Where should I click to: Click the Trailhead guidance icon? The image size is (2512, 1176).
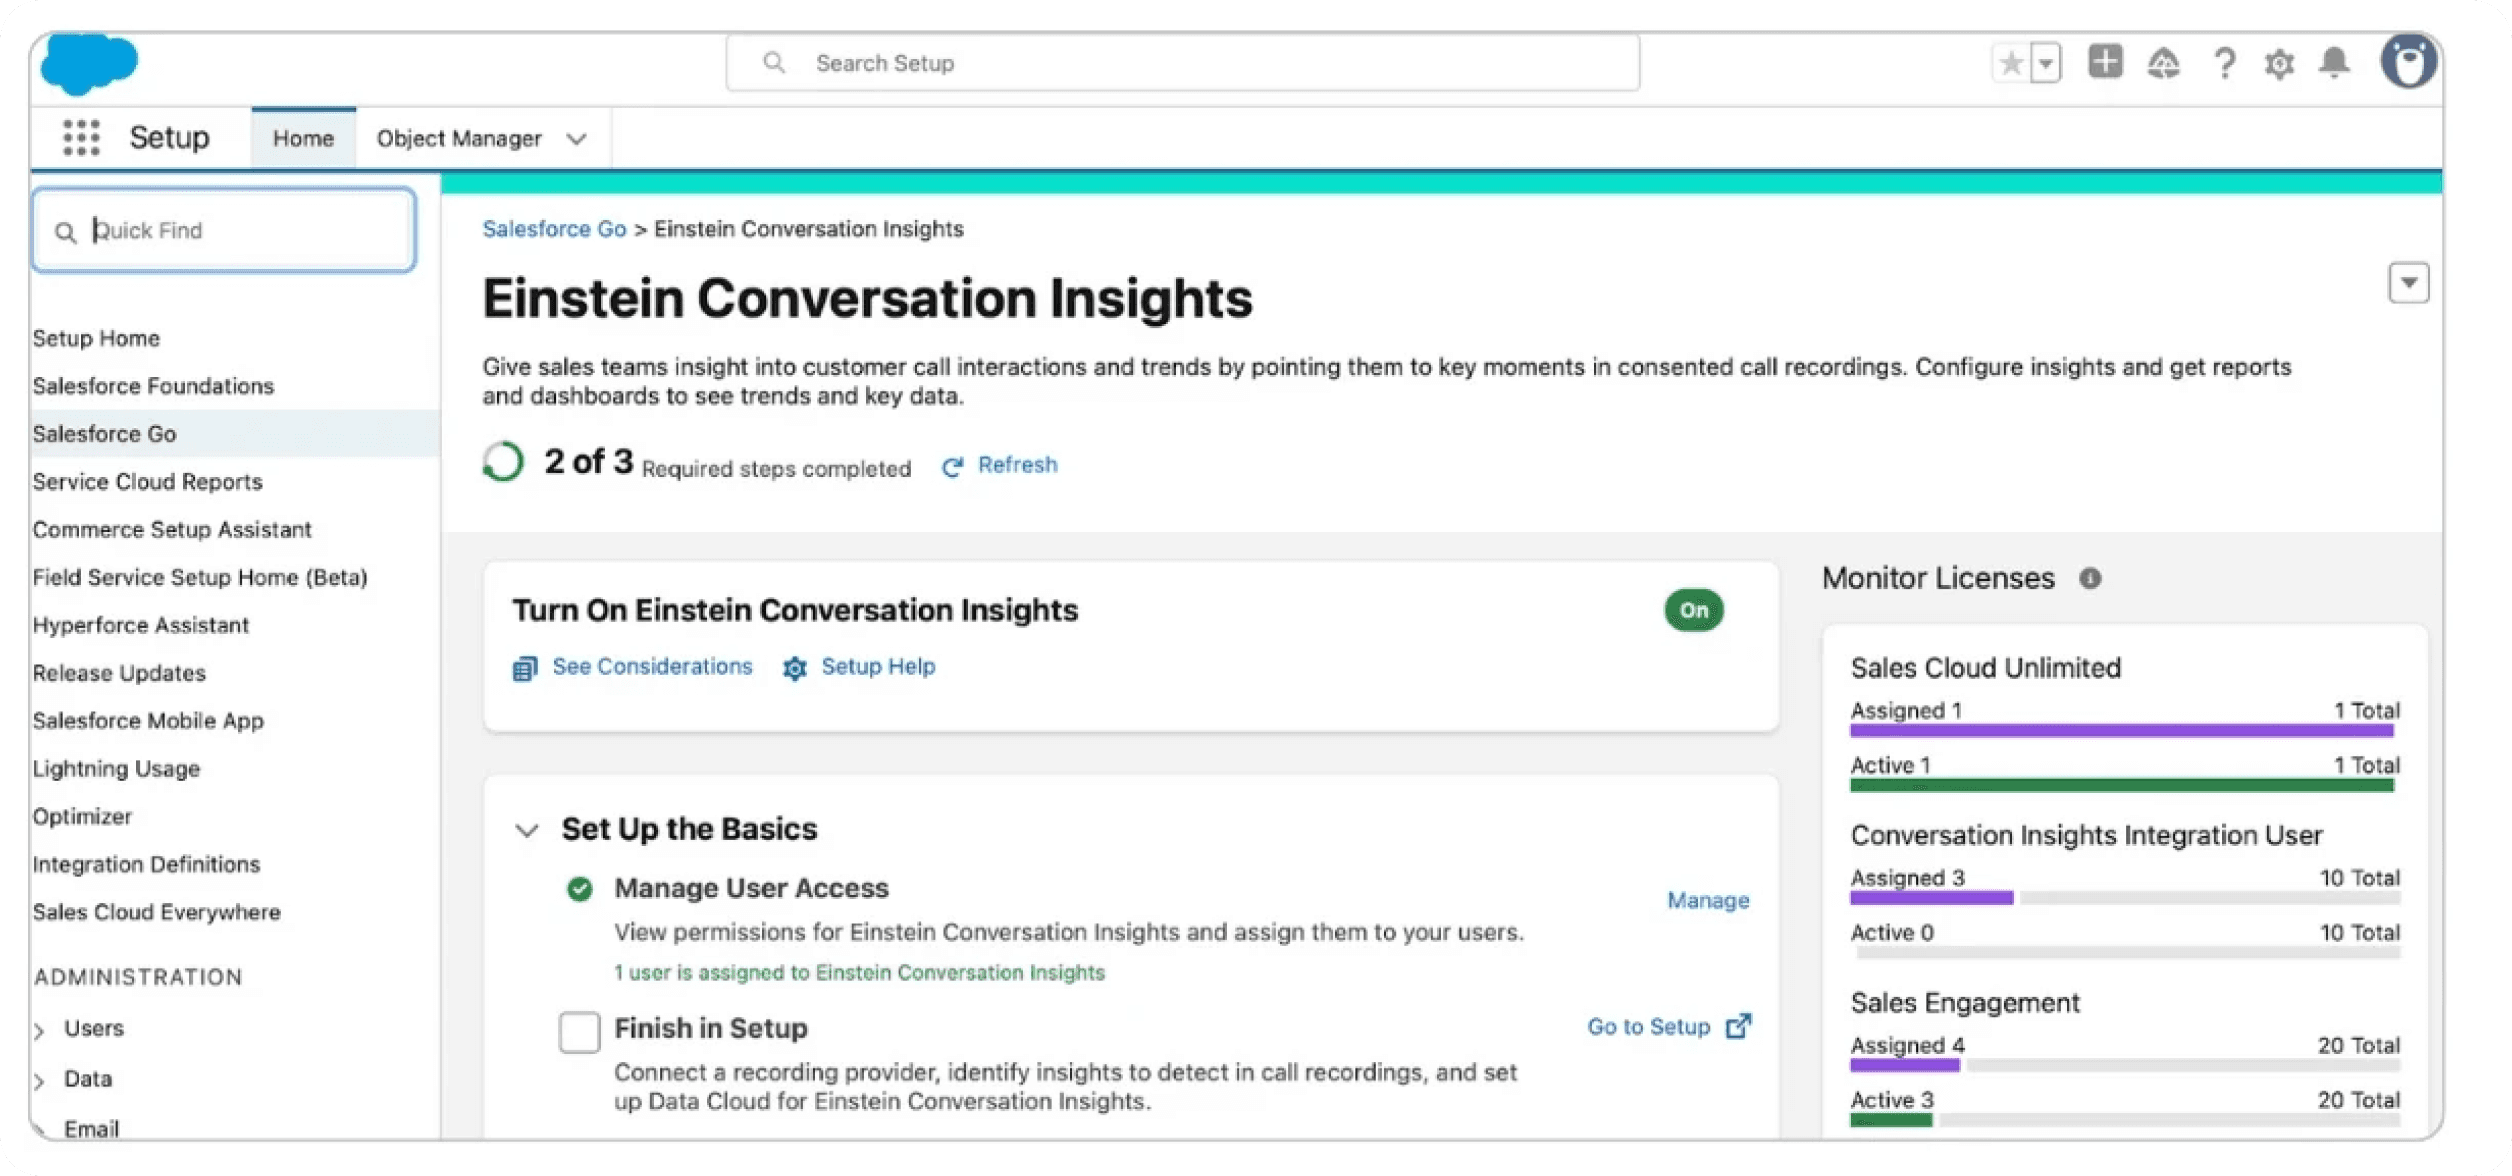2163,64
